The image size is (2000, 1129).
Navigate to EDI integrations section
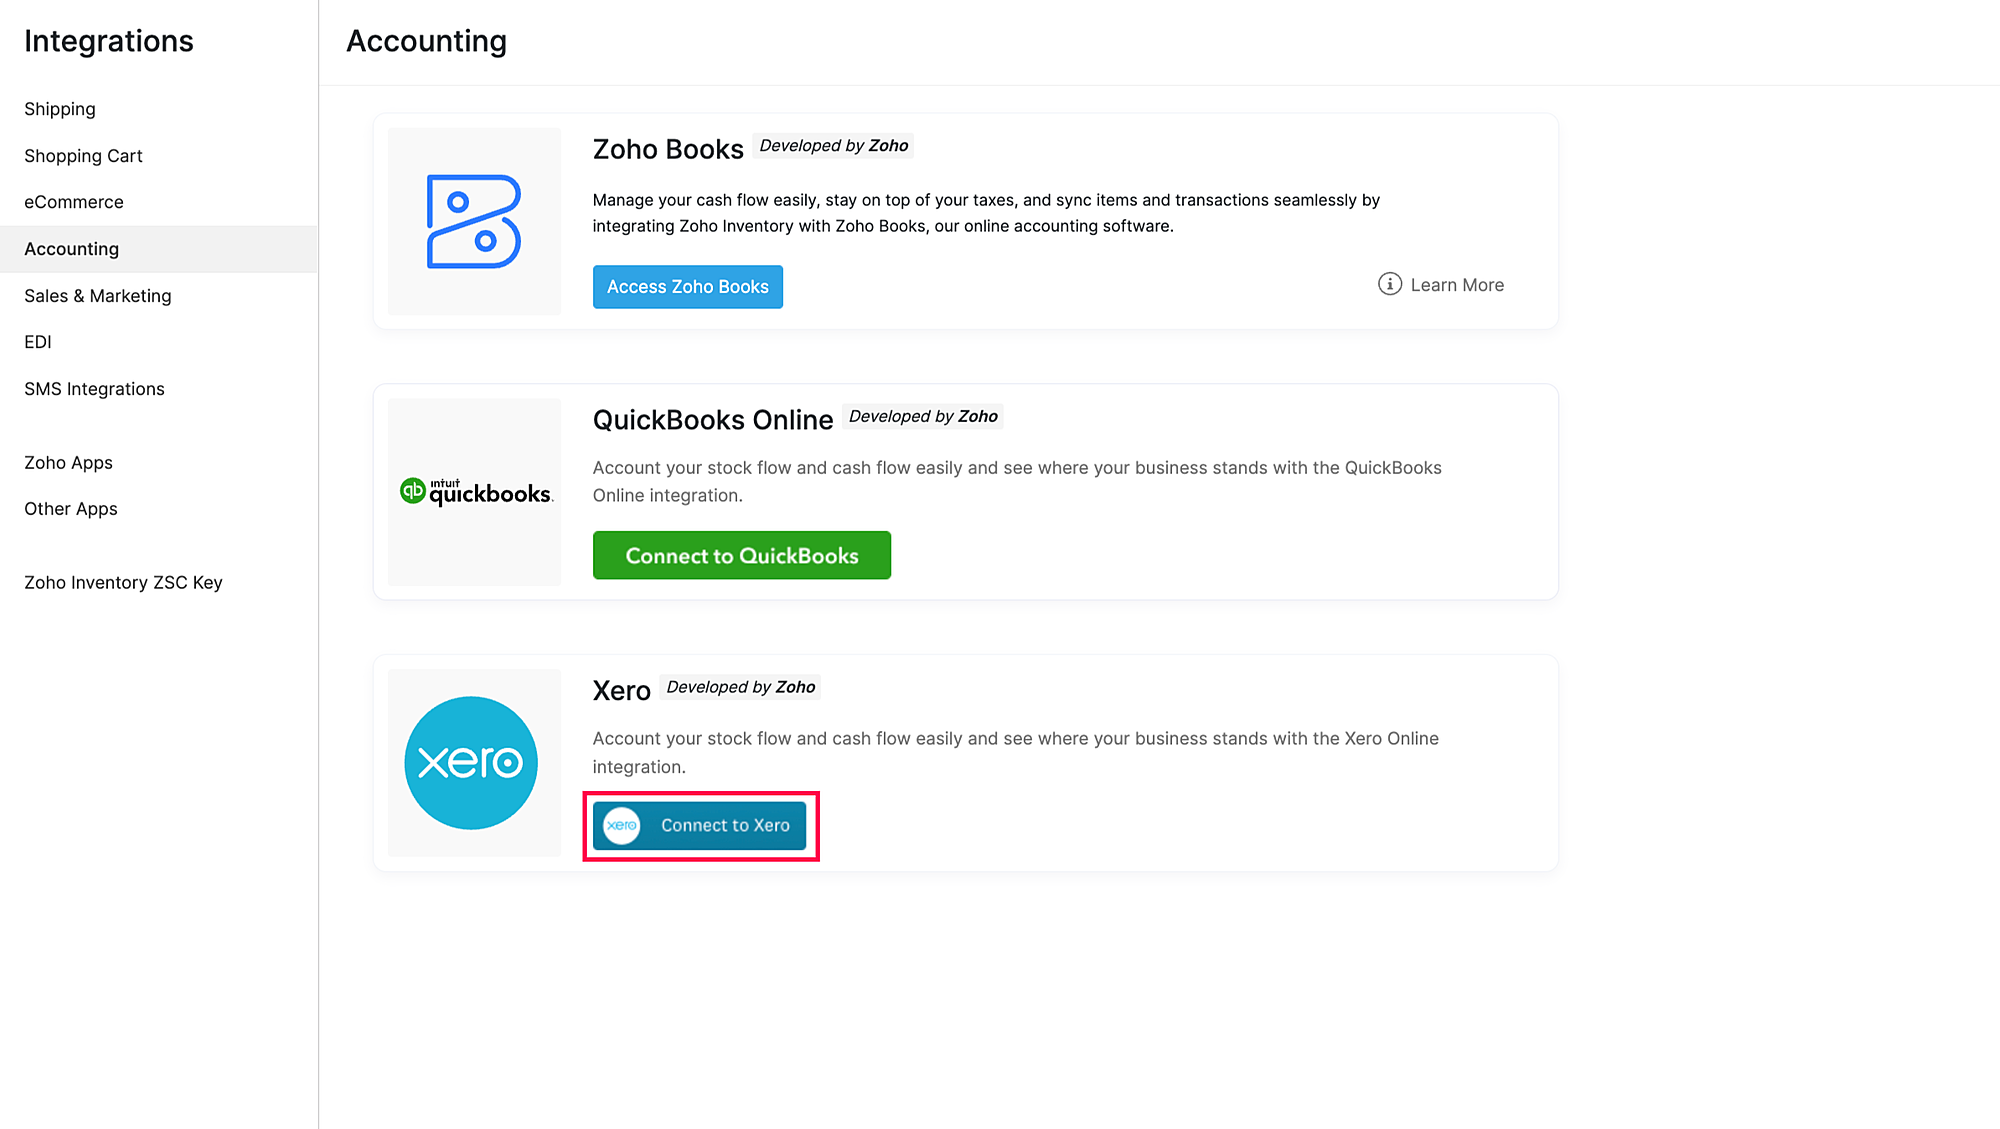(x=37, y=341)
